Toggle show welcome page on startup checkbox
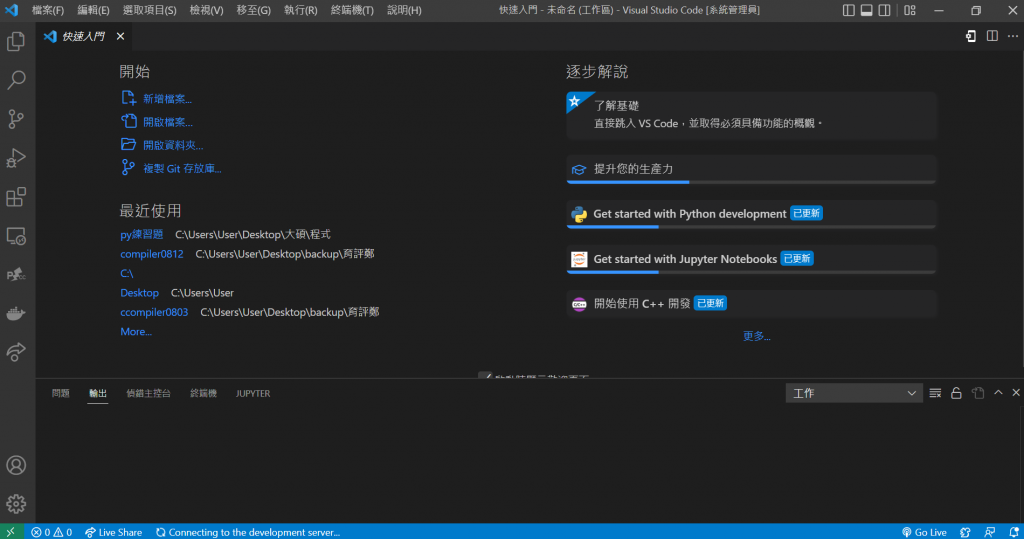Image resolution: width=1024 pixels, height=539 pixels. pyautogui.click(x=485, y=376)
